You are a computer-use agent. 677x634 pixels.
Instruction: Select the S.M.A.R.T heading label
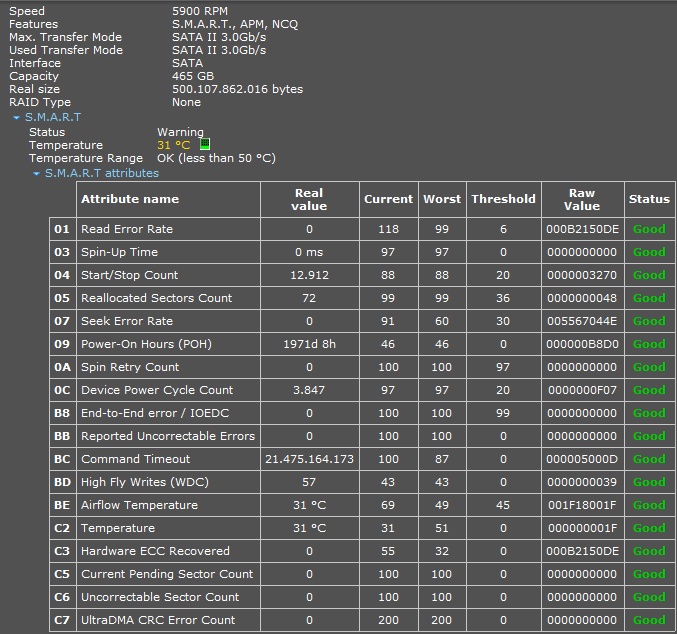point(53,117)
